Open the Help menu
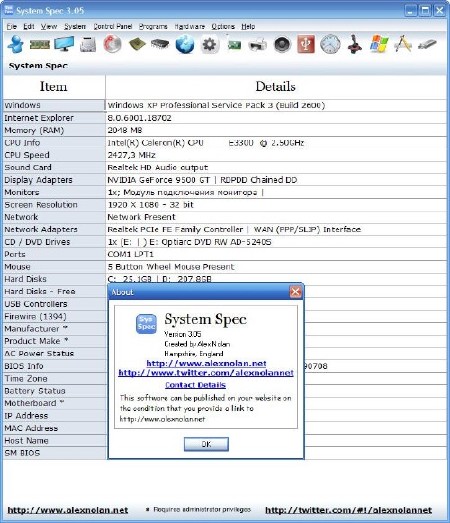 pos(248,26)
